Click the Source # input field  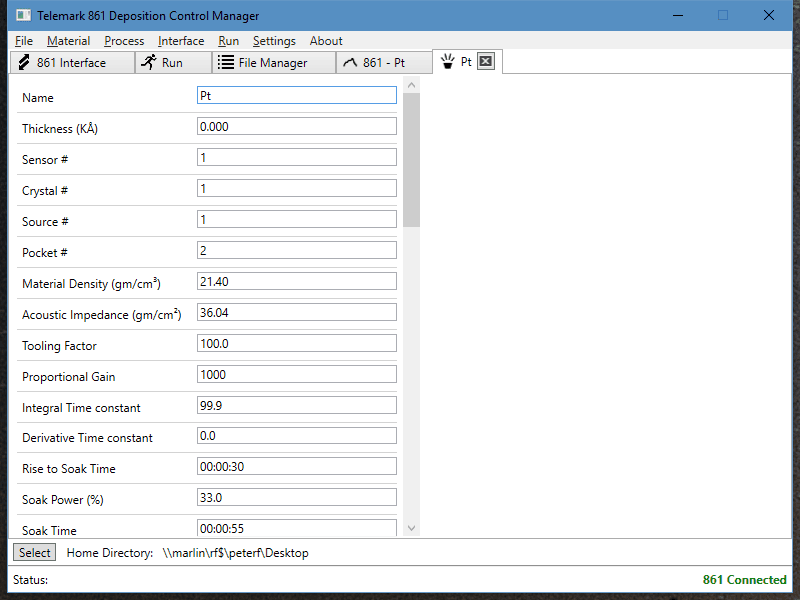(x=297, y=219)
